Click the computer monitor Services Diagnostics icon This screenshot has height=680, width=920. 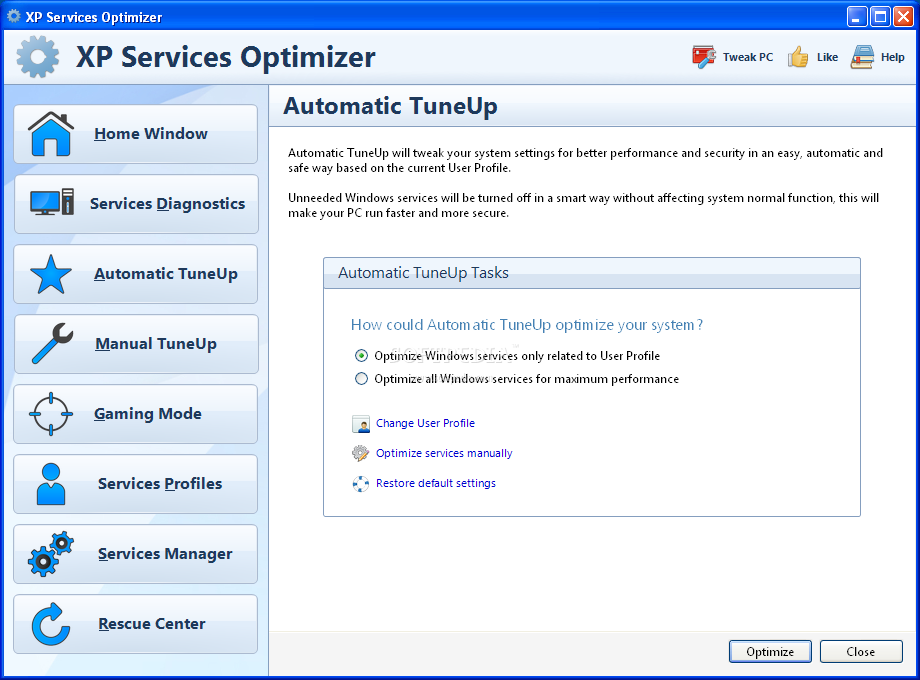coord(52,202)
